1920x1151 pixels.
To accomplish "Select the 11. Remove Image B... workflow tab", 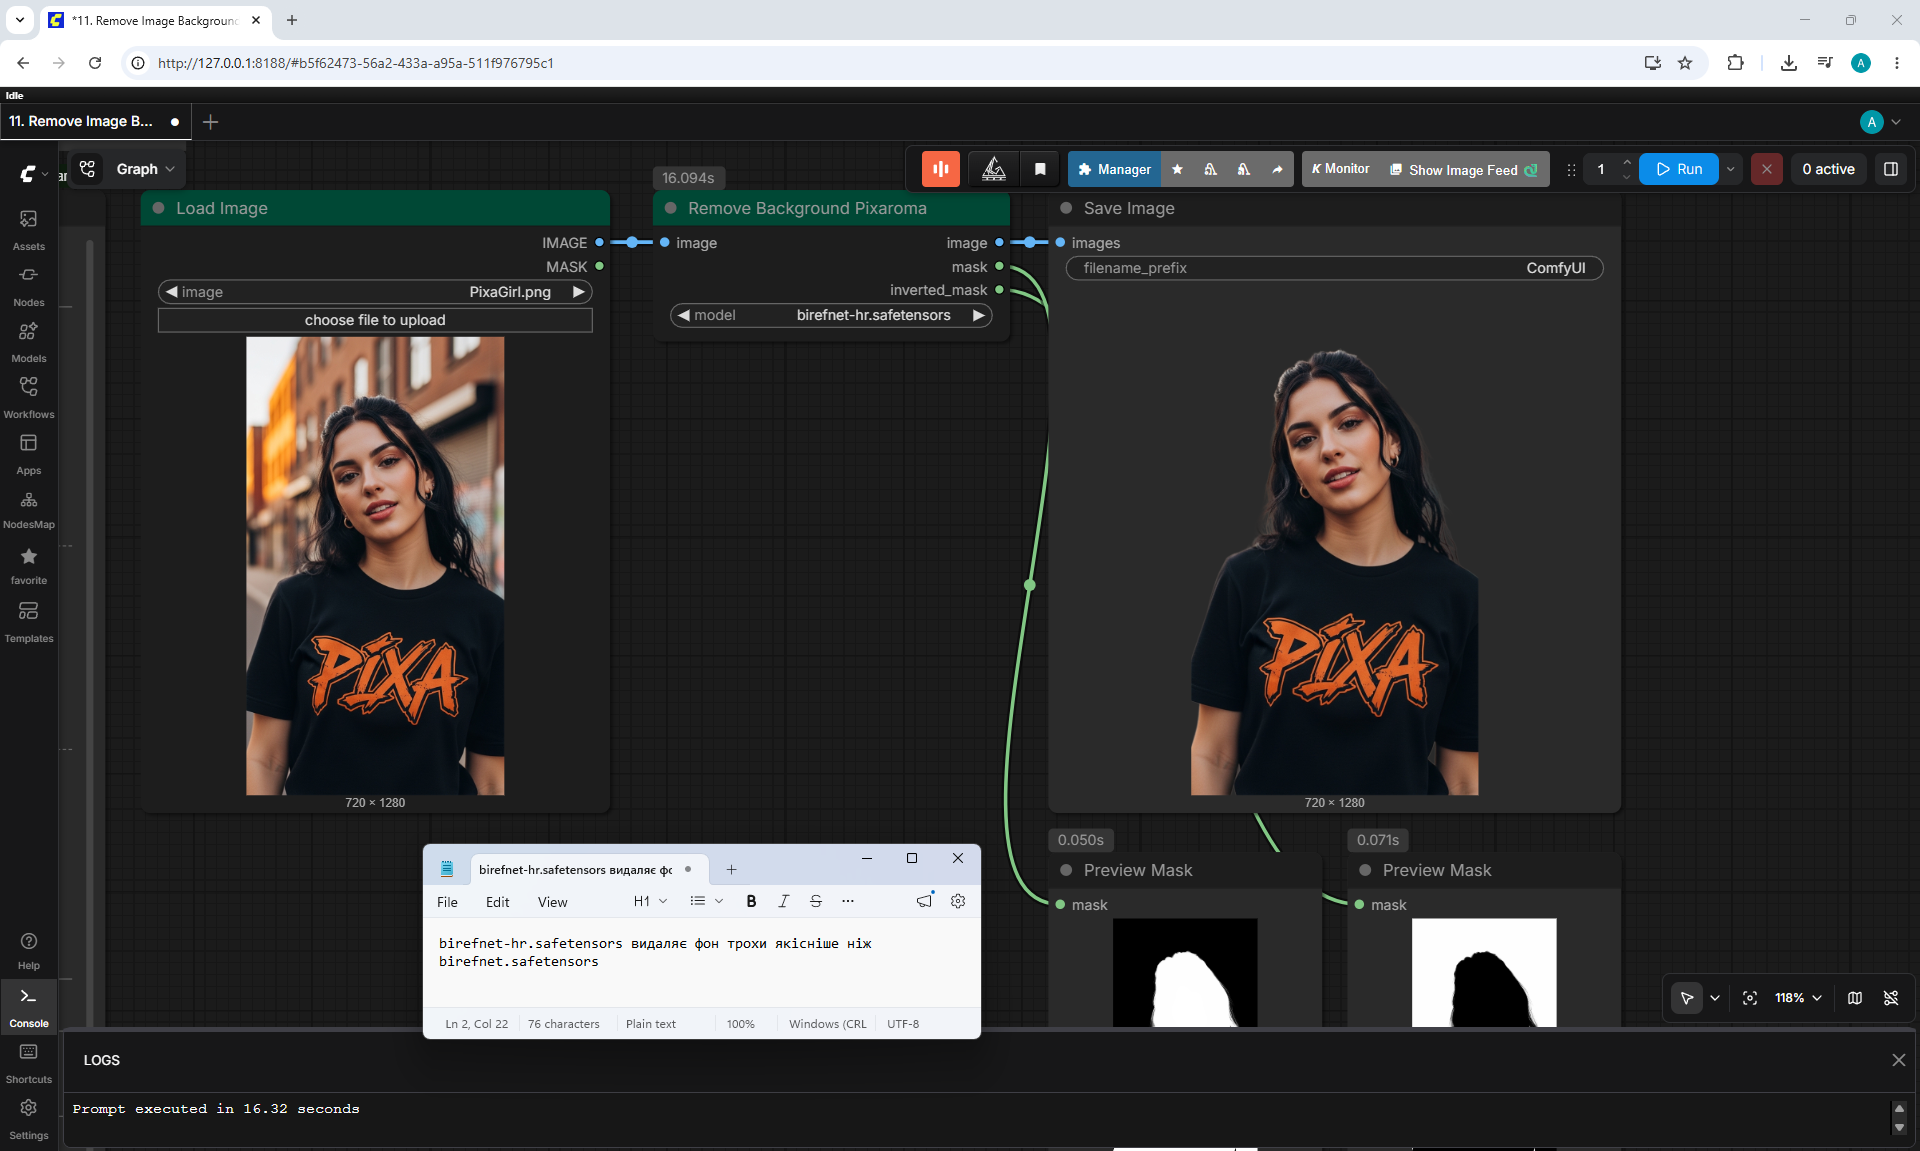I will pos(95,121).
